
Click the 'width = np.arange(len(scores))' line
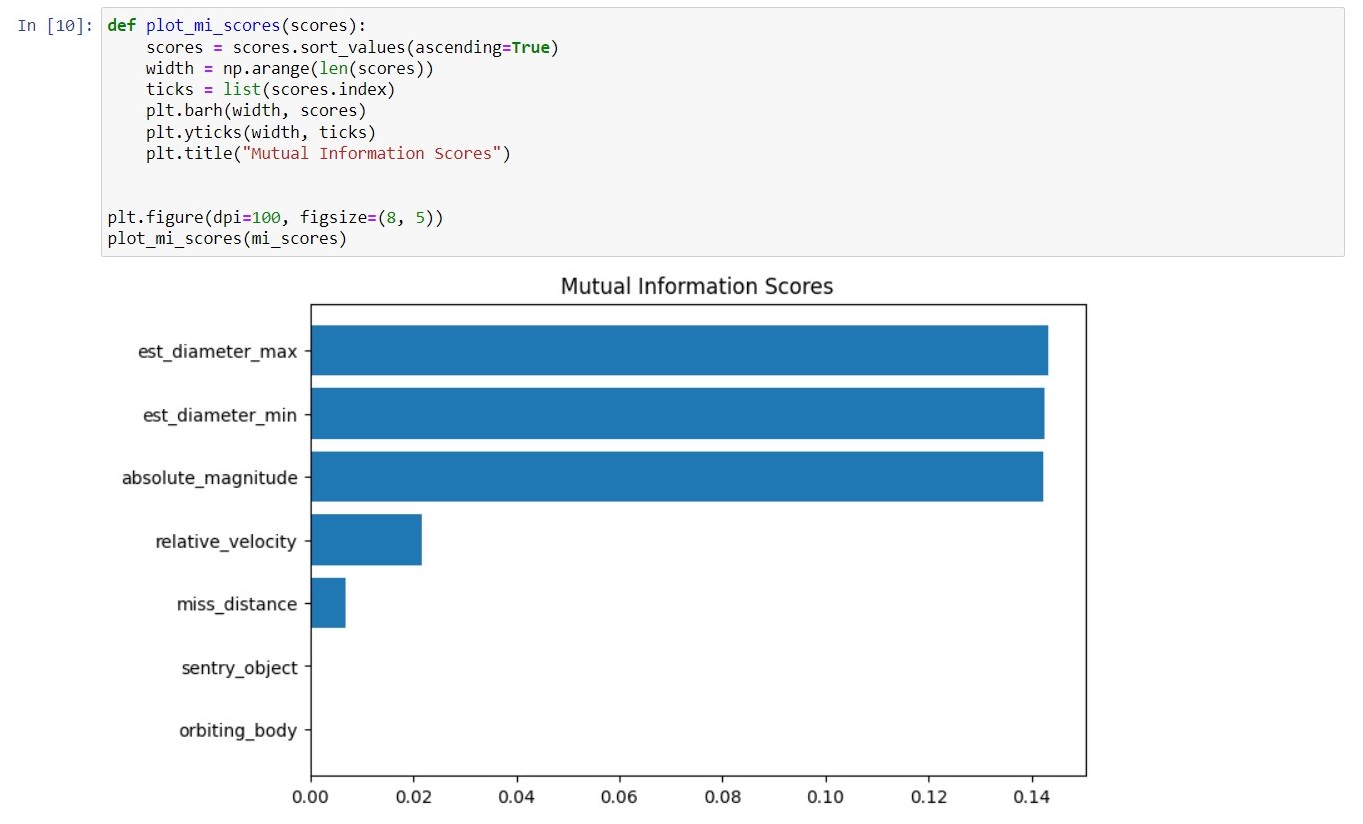pyautogui.click(x=290, y=68)
